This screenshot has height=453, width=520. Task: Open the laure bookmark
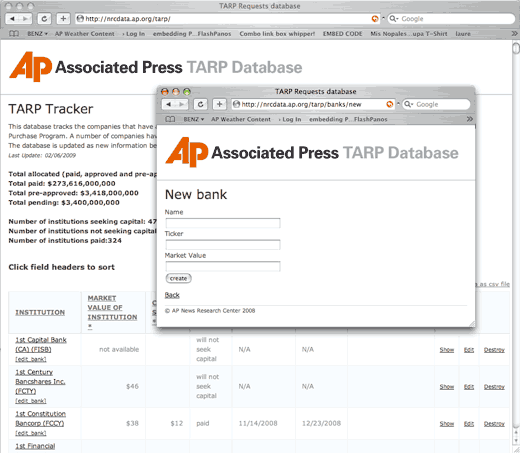463,34
